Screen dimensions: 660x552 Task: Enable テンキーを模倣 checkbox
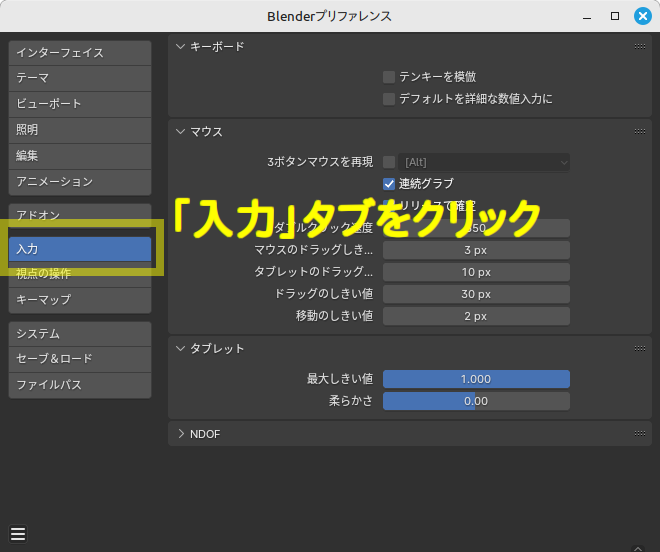389,77
